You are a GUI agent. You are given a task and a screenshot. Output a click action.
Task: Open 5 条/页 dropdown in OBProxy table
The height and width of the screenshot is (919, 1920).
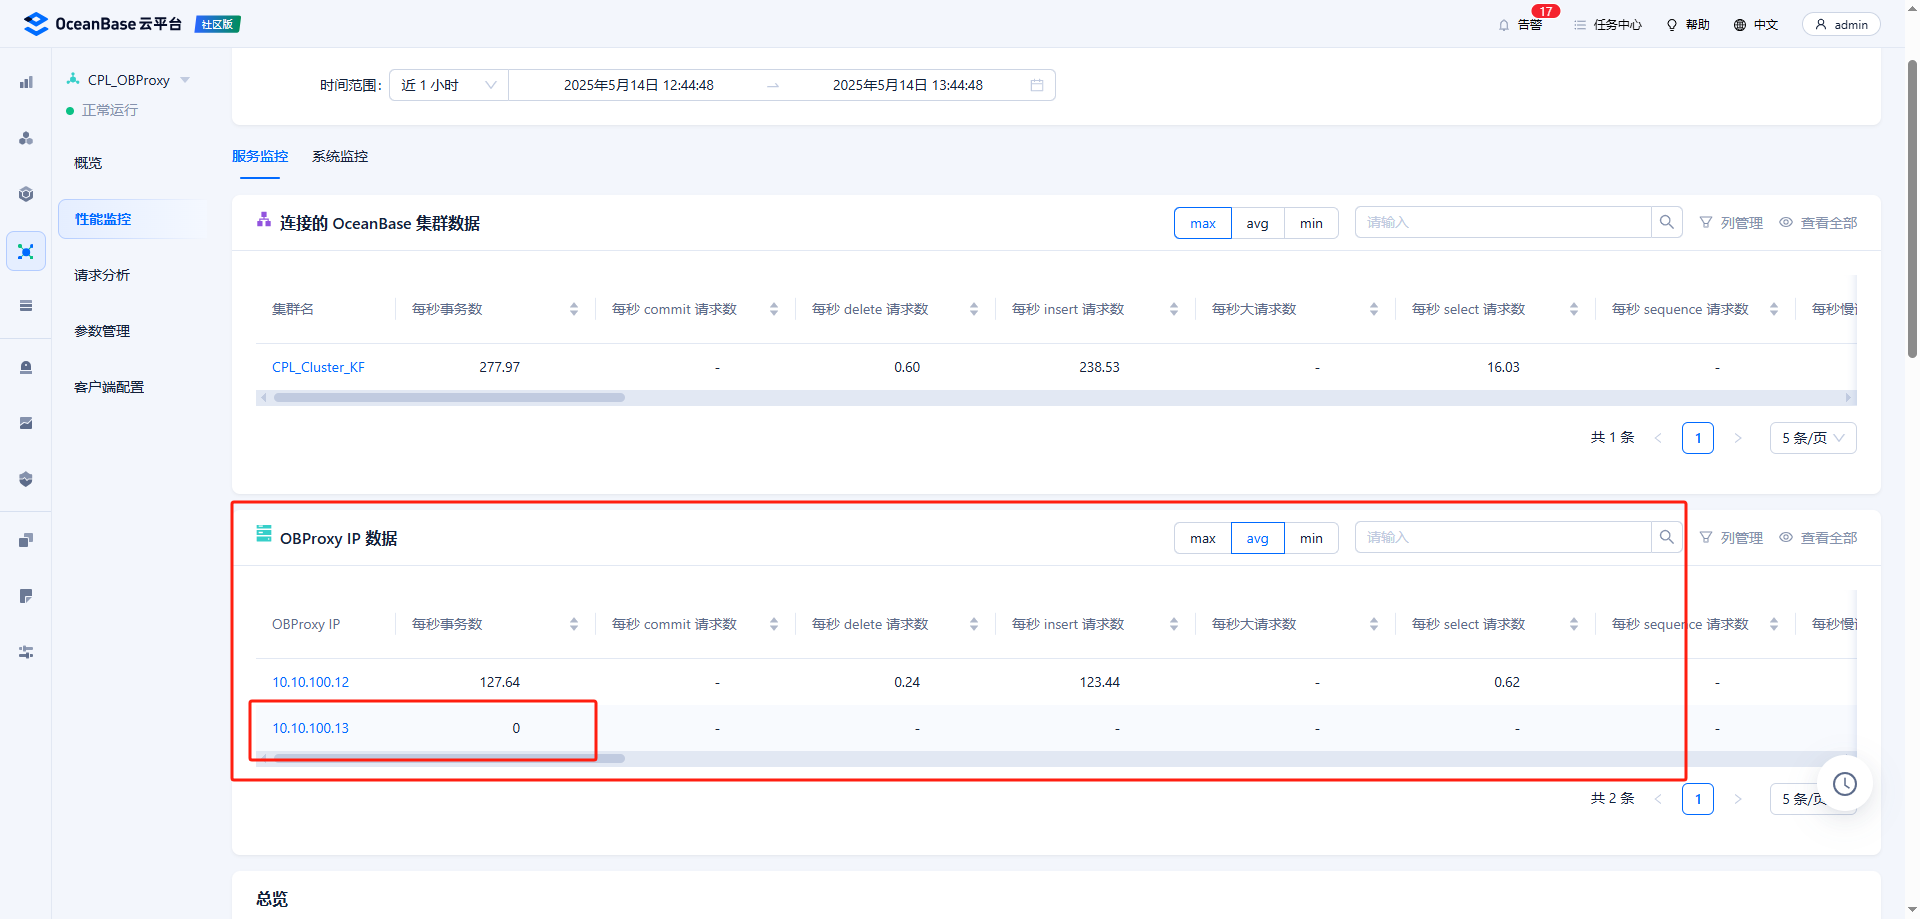pyautogui.click(x=1813, y=799)
